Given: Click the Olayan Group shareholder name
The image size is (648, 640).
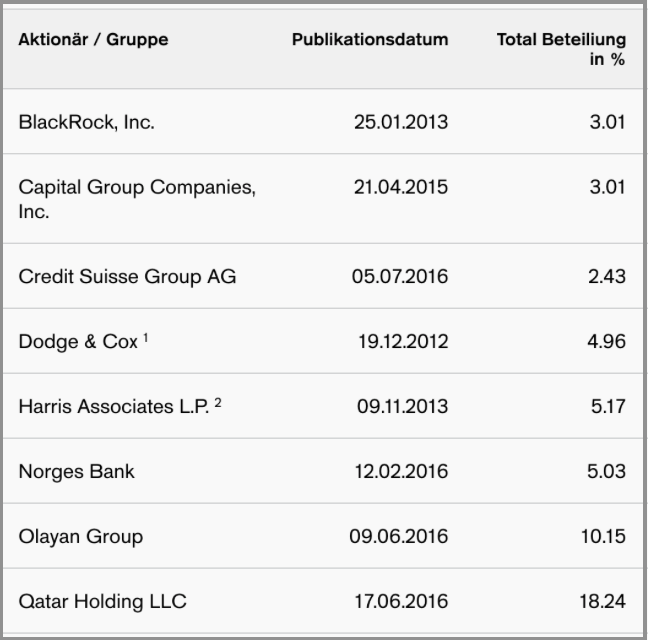Looking at the screenshot, I should tap(81, 537).
